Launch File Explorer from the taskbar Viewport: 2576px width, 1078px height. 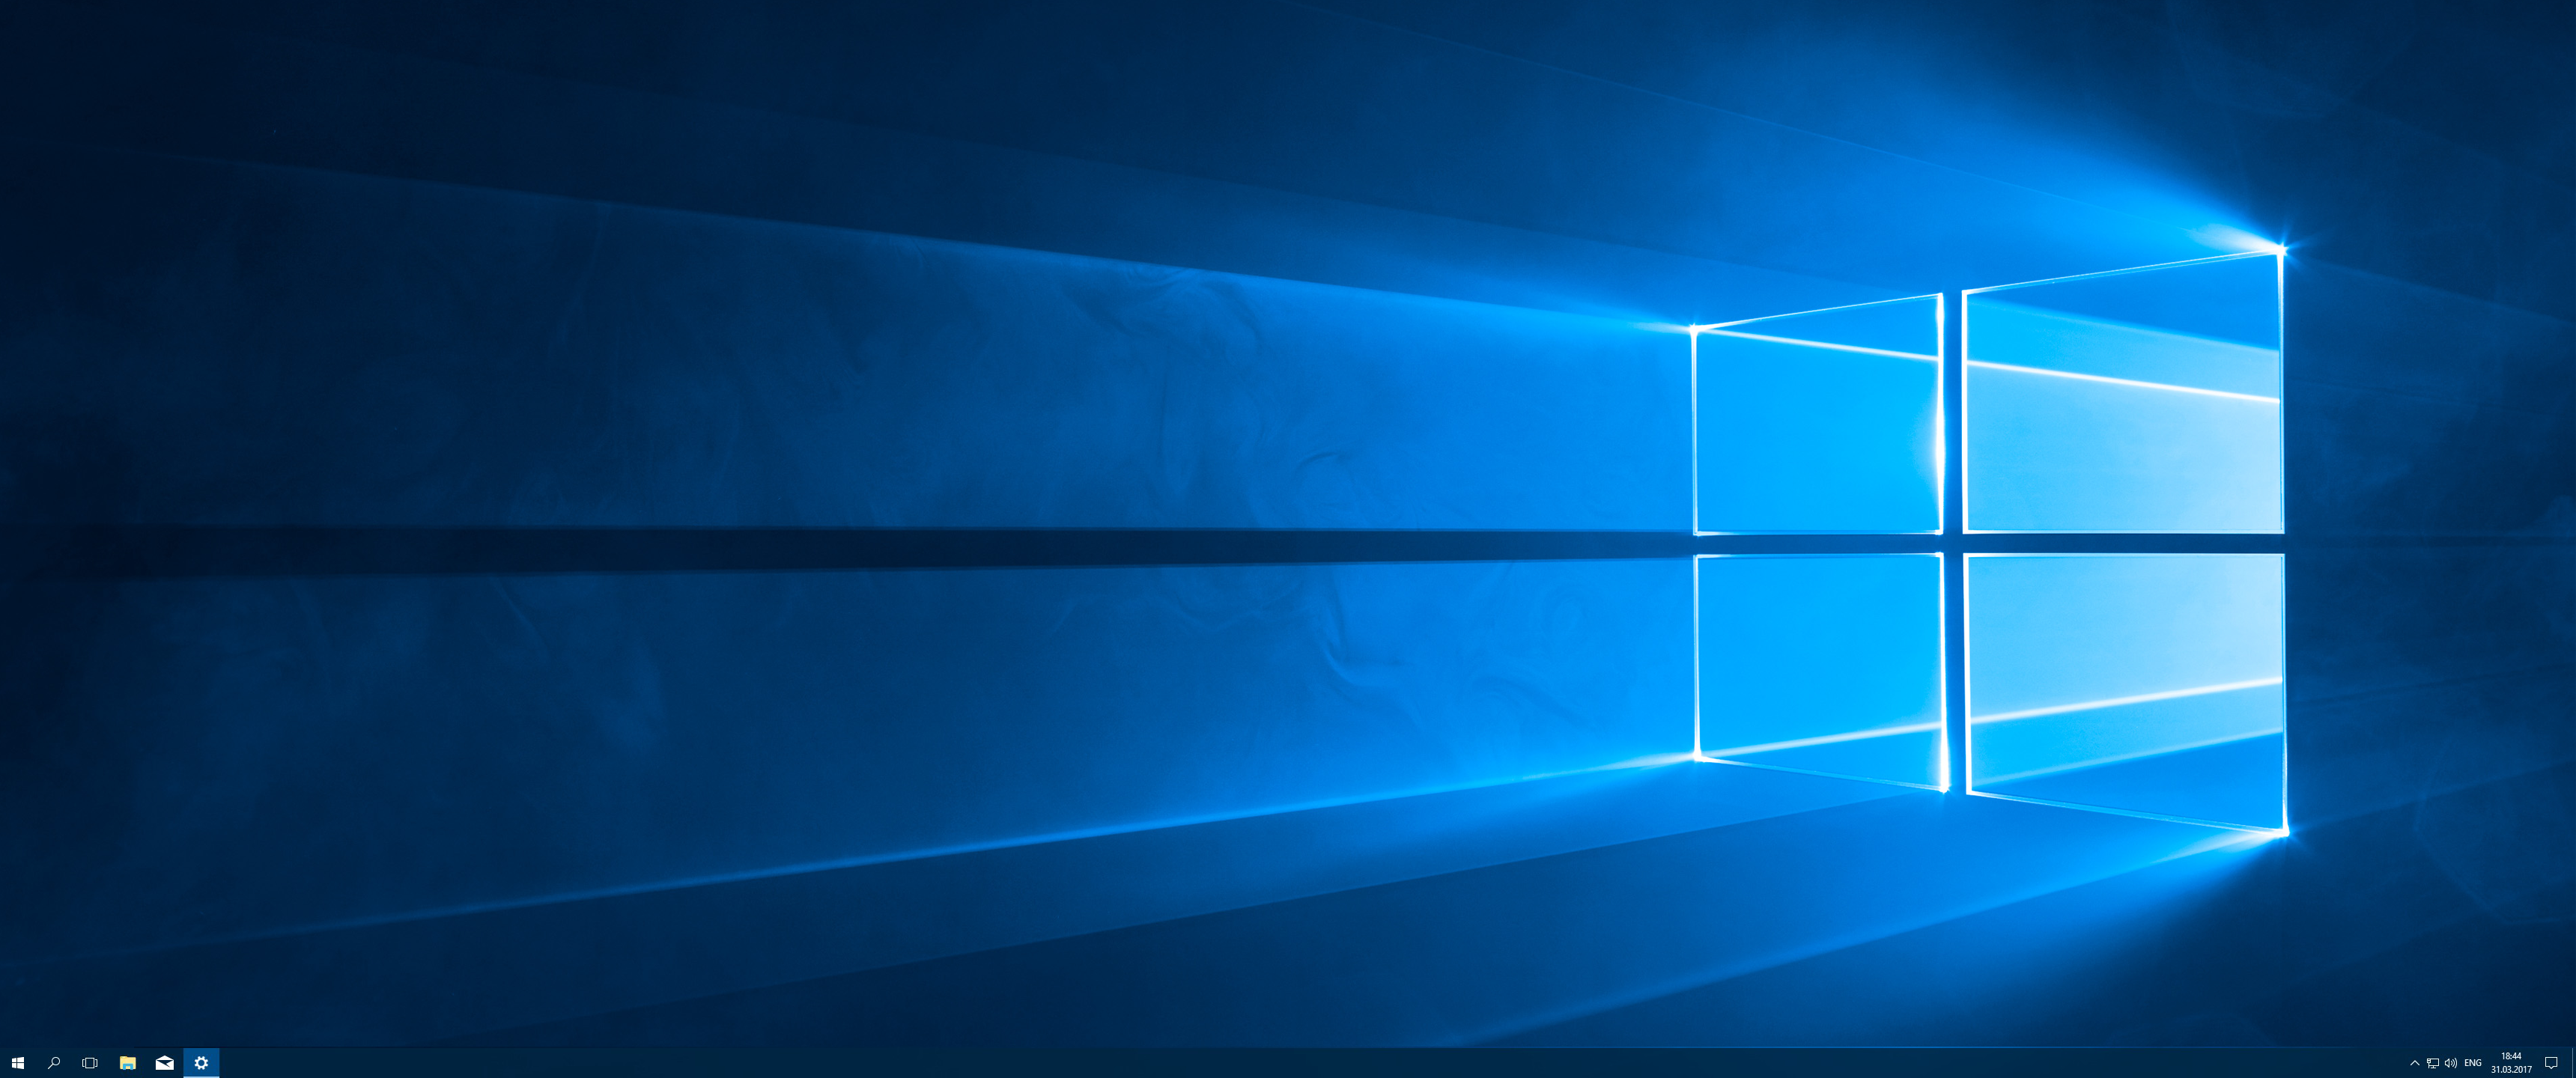tap(127, 1063)
